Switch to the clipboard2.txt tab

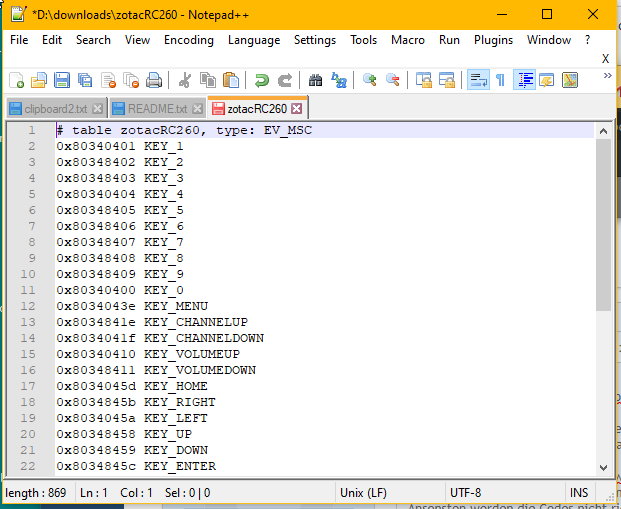click(55, 109)
